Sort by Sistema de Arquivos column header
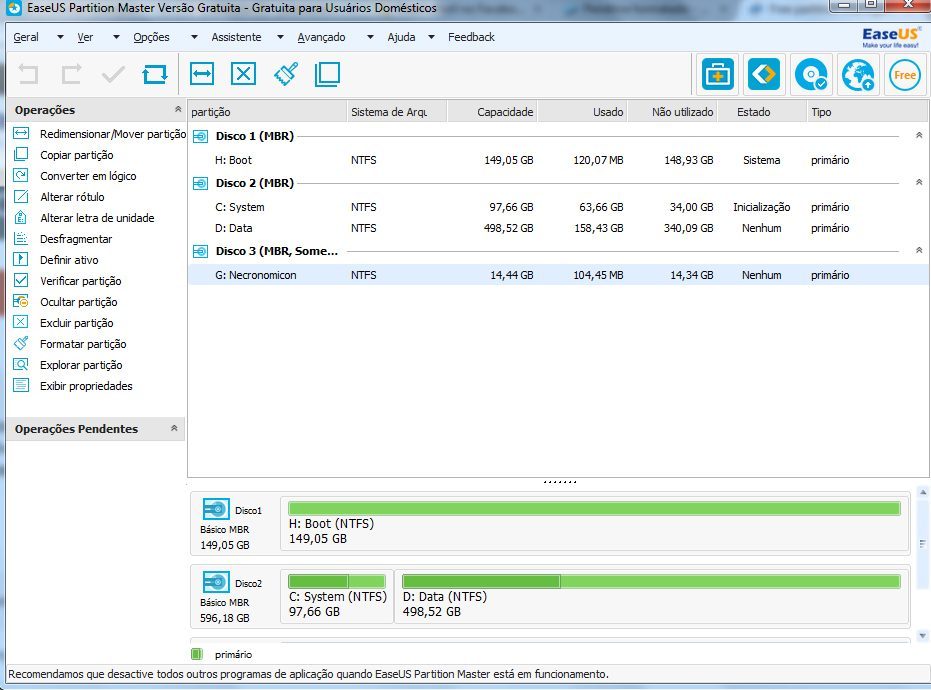This screenshot has height=690, width=931. pos(397,112)
